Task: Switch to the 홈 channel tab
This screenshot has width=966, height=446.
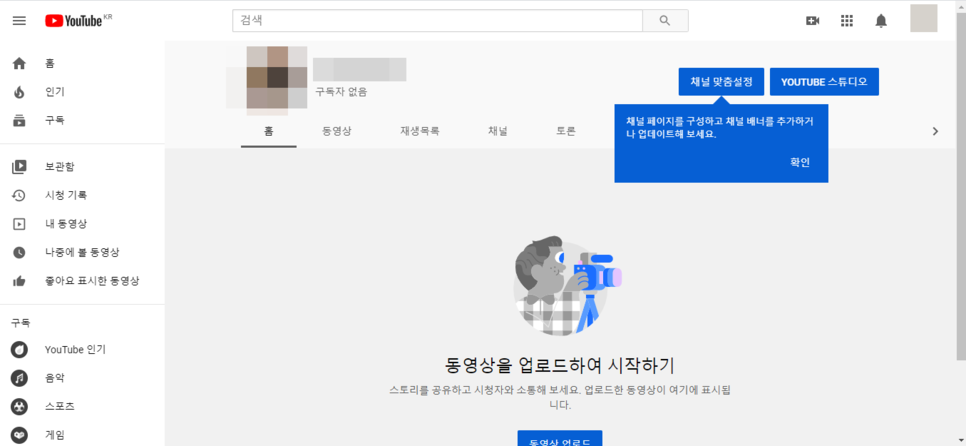Action: (x=269, y=131)
